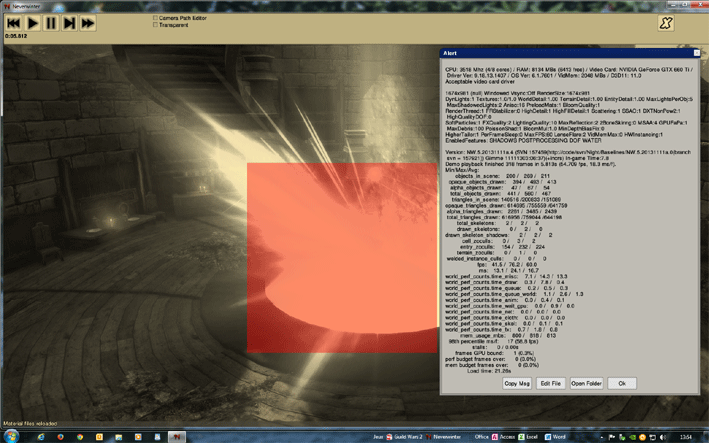Open Action Center flag tray icon
The height and width of the screenshot is (443, 709).
[x=611, y=437]
